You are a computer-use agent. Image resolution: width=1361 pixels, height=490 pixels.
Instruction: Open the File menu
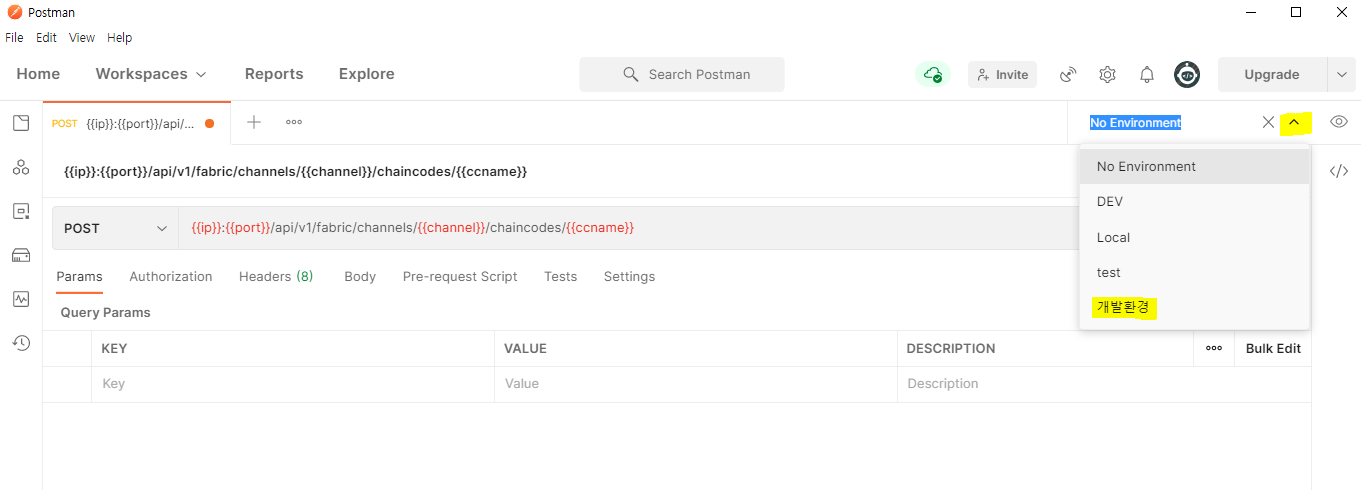(14, 37)
